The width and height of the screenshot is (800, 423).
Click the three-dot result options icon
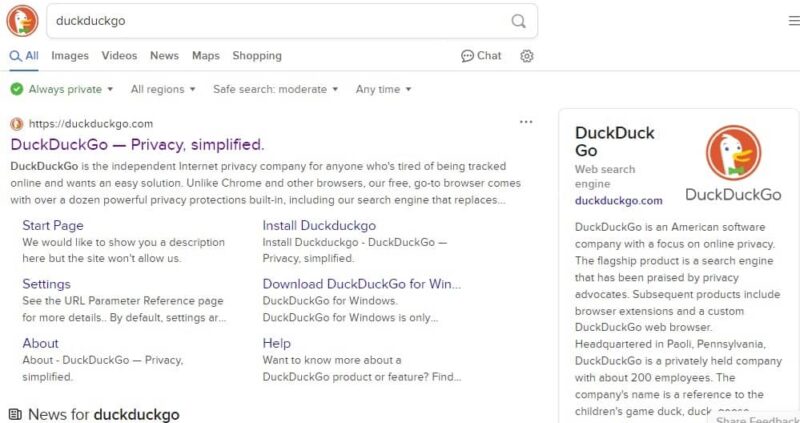point(526,122)
